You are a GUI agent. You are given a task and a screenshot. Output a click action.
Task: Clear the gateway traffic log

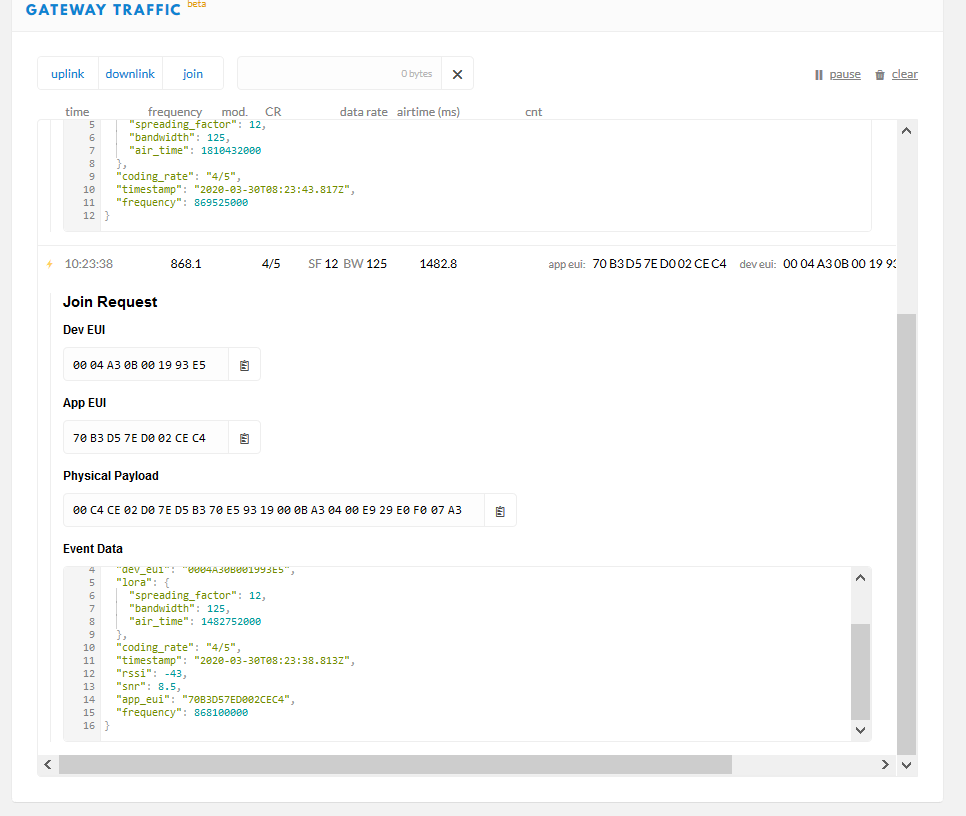(x=896, y=75)
